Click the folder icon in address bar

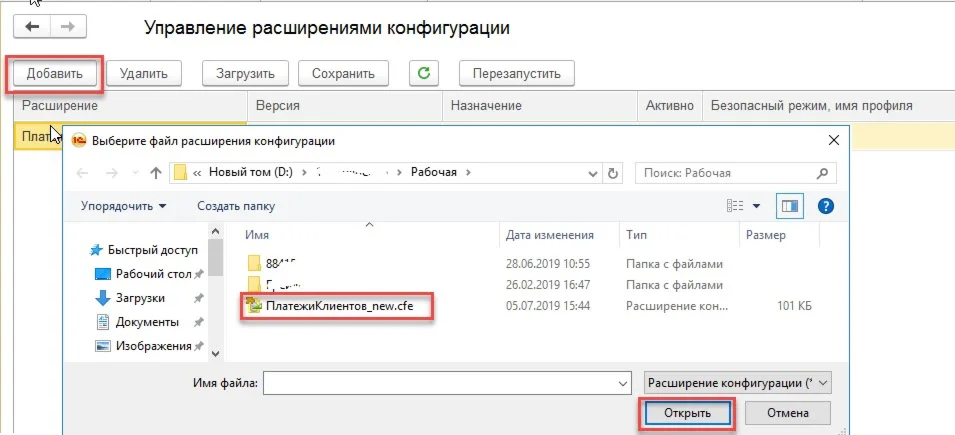click(180, 172)
